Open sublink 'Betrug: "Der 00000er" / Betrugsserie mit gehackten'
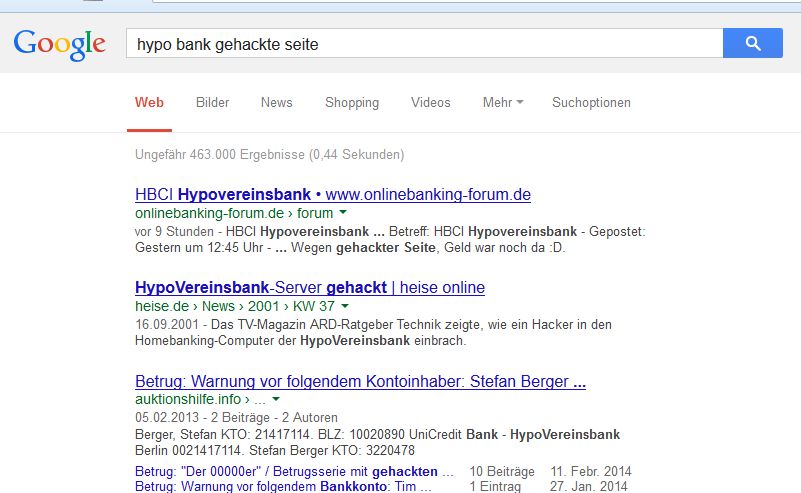 pyautogui.click(x=294, y=471)
